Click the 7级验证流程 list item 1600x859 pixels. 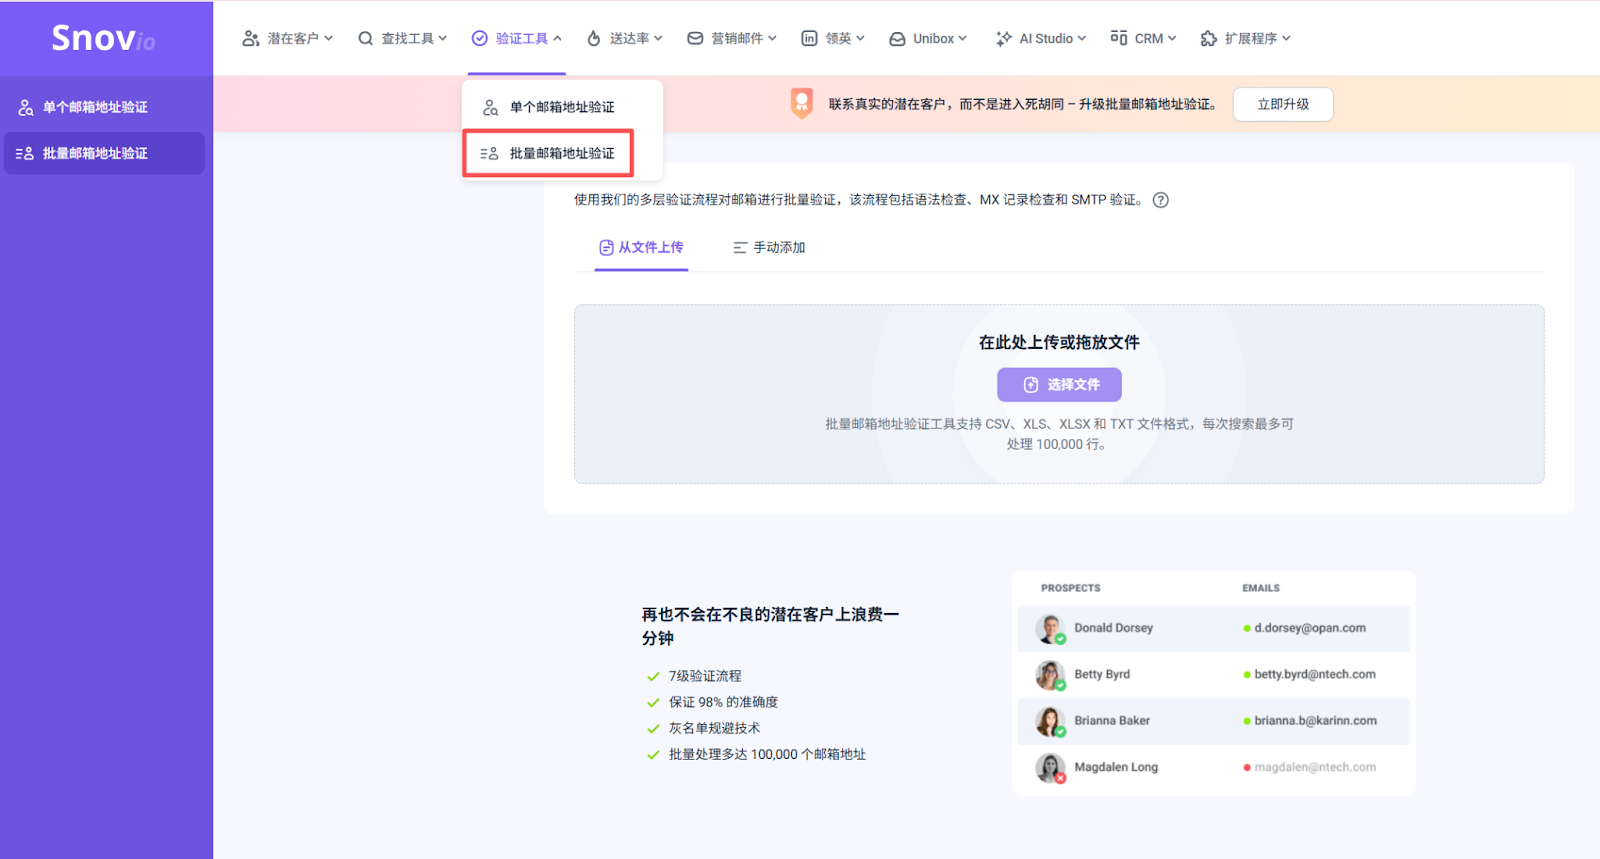point(705,676)
